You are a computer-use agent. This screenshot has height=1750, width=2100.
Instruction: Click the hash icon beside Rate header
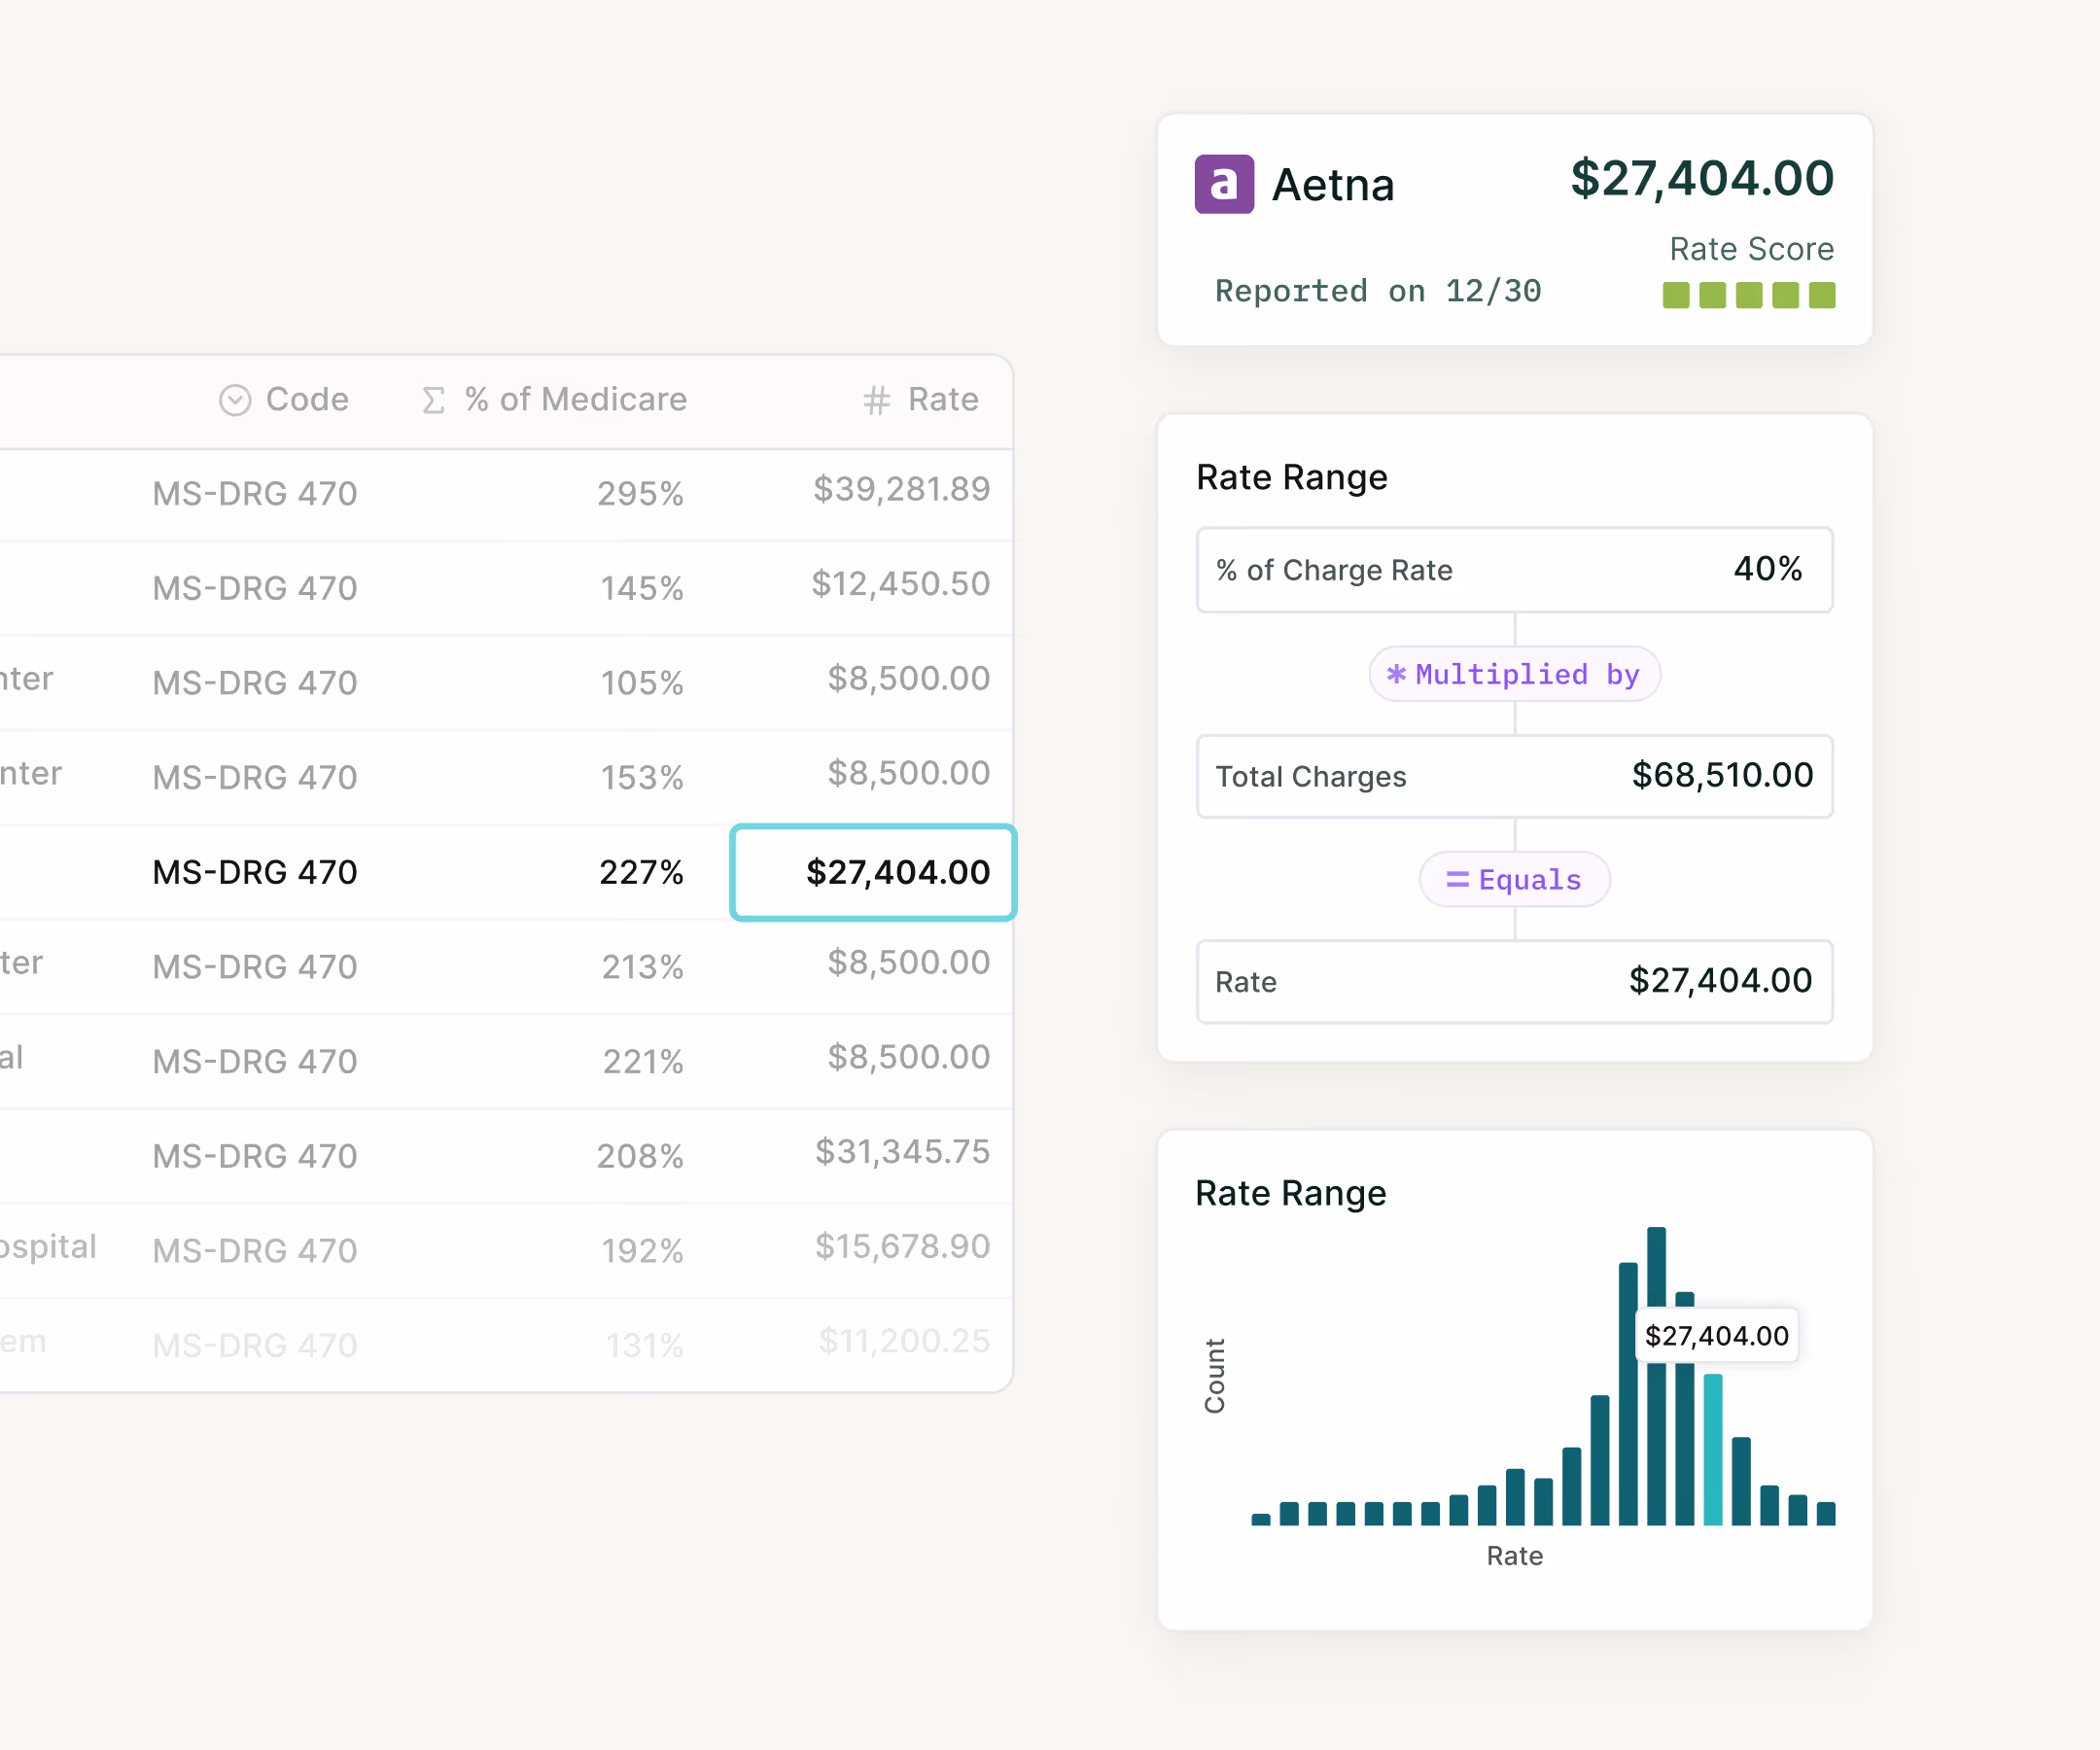pyautogui.click(x=876, y=400)
